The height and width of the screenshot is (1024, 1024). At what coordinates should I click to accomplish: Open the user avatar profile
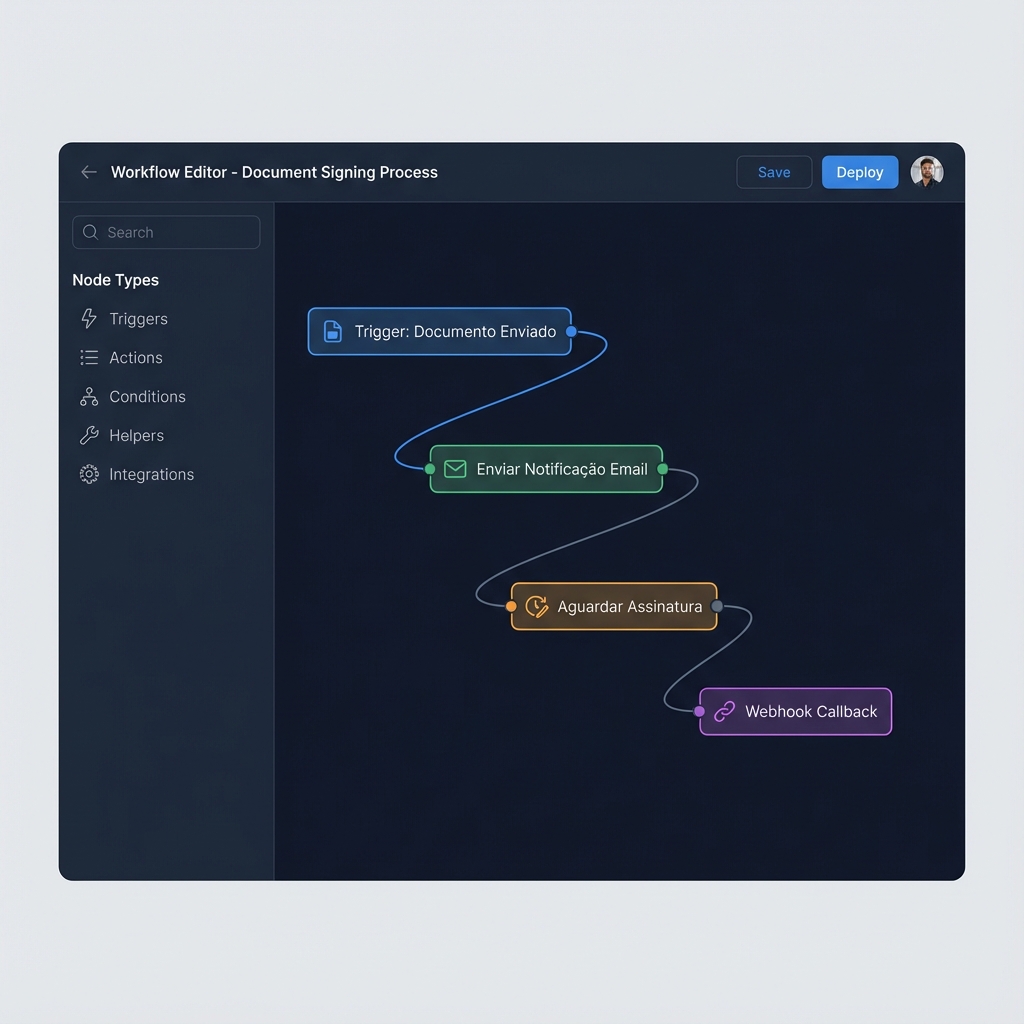[927, 172]
